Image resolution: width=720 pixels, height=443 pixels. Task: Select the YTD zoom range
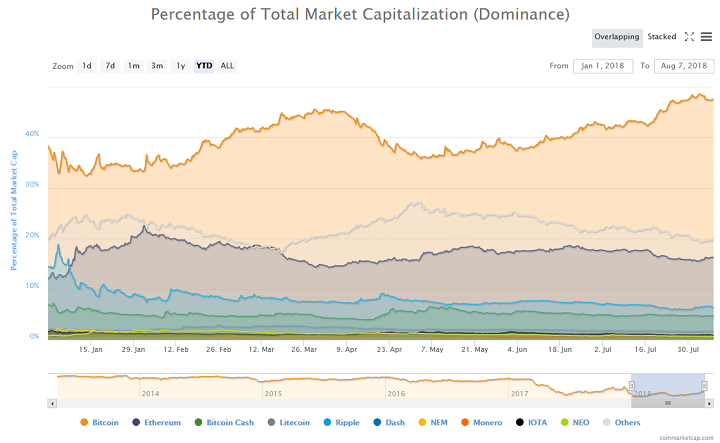pyautogui.click(x=204, y=66)
